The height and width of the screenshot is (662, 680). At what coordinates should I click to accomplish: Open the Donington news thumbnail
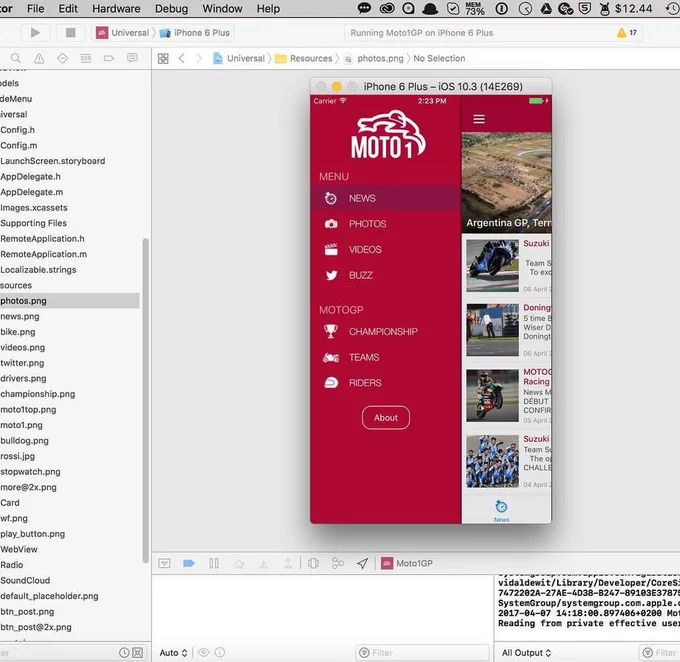coord(492,330)
